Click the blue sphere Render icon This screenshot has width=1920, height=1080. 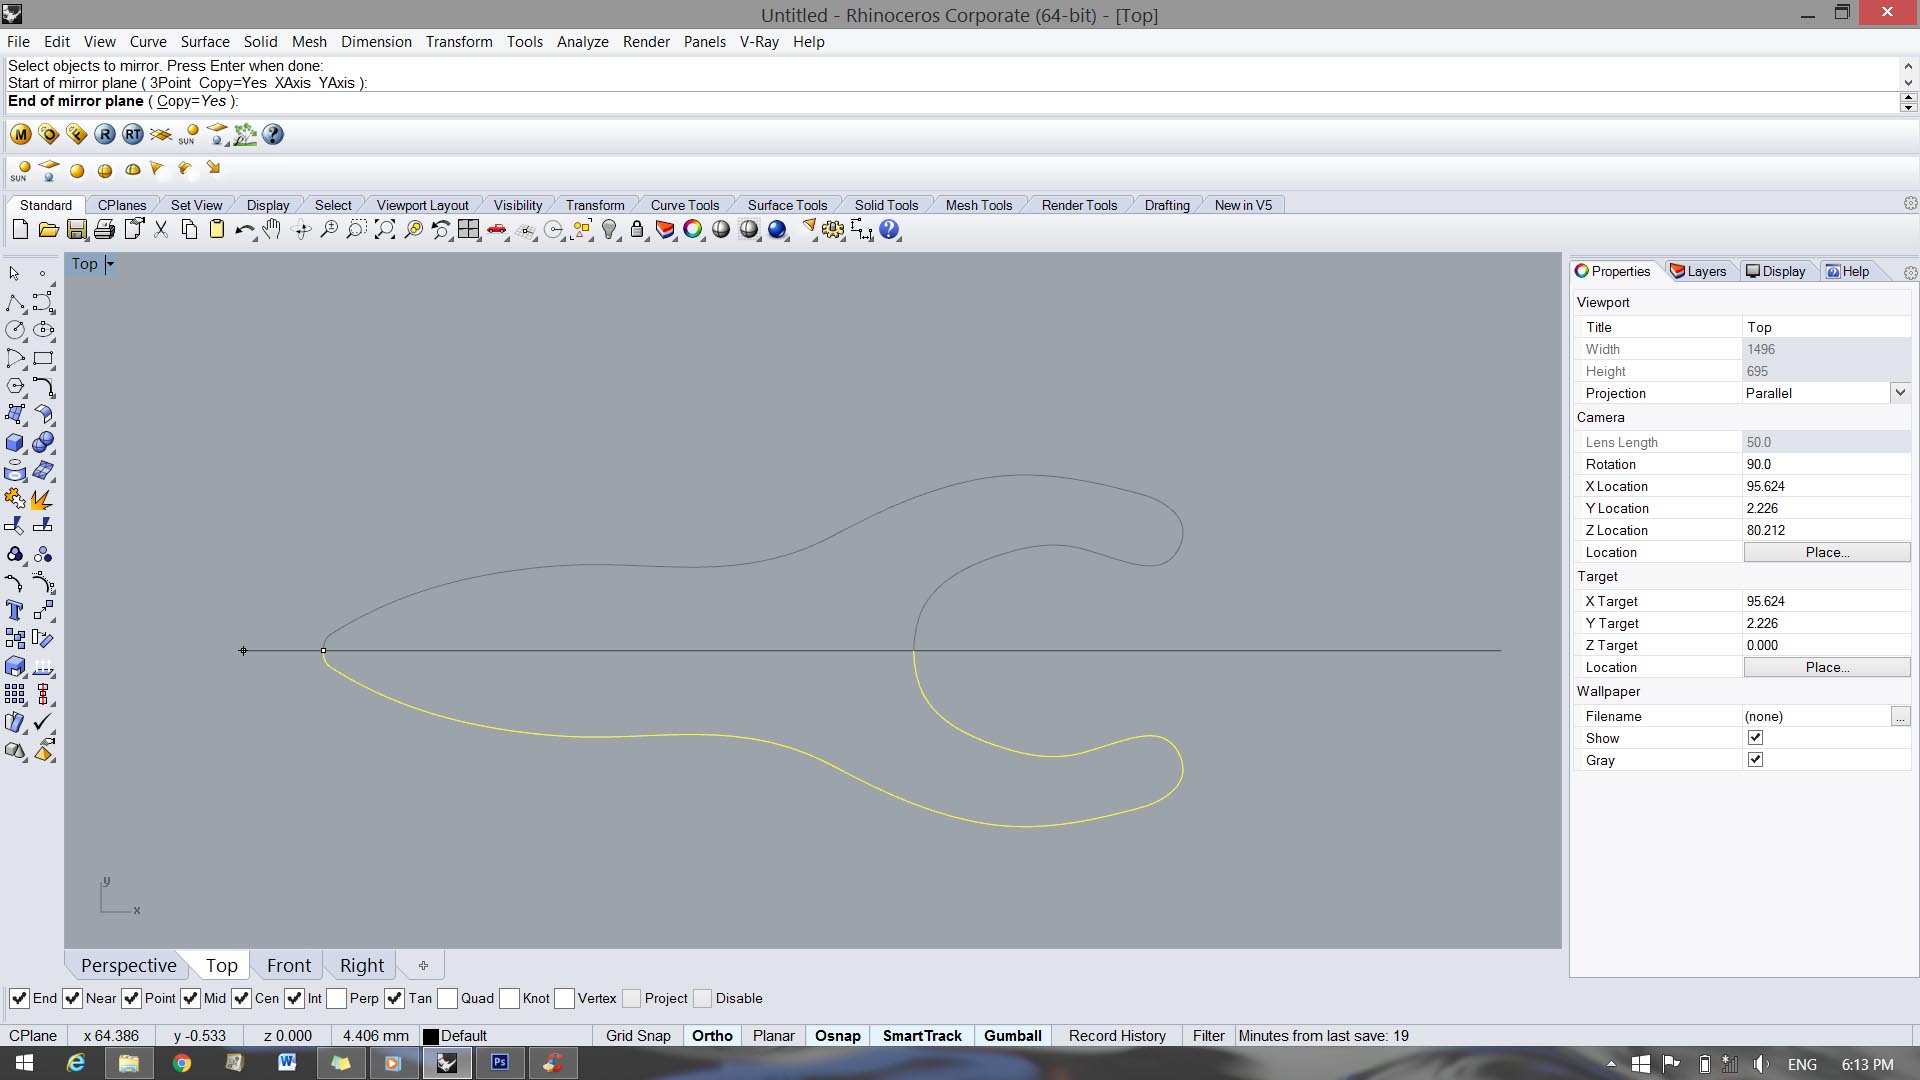tap(777, 230)
